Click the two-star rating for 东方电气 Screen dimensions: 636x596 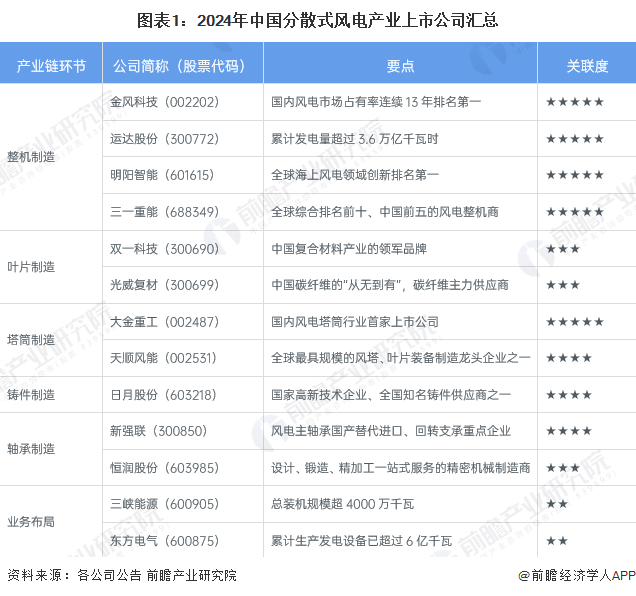tap(557, 541)
